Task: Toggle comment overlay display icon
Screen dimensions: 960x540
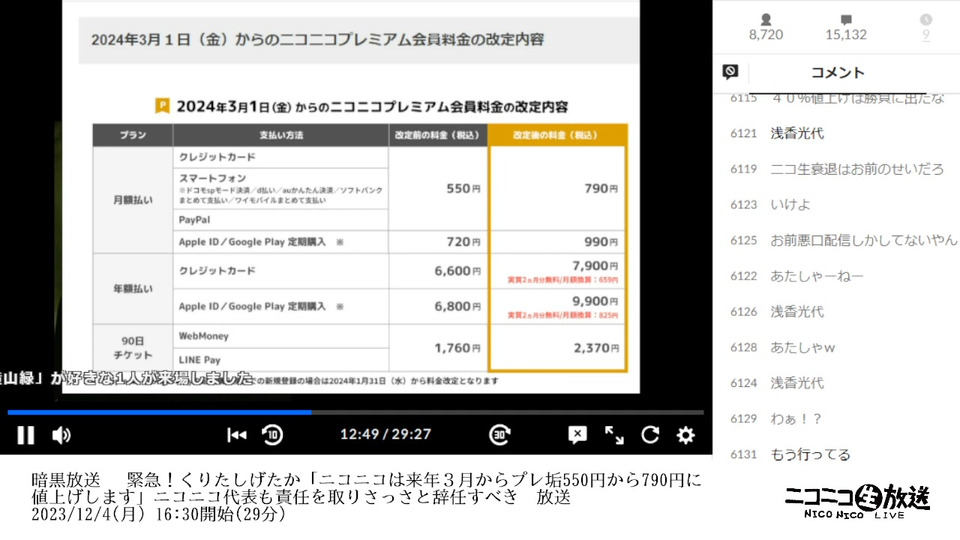Action: click(x=577, y=435)
